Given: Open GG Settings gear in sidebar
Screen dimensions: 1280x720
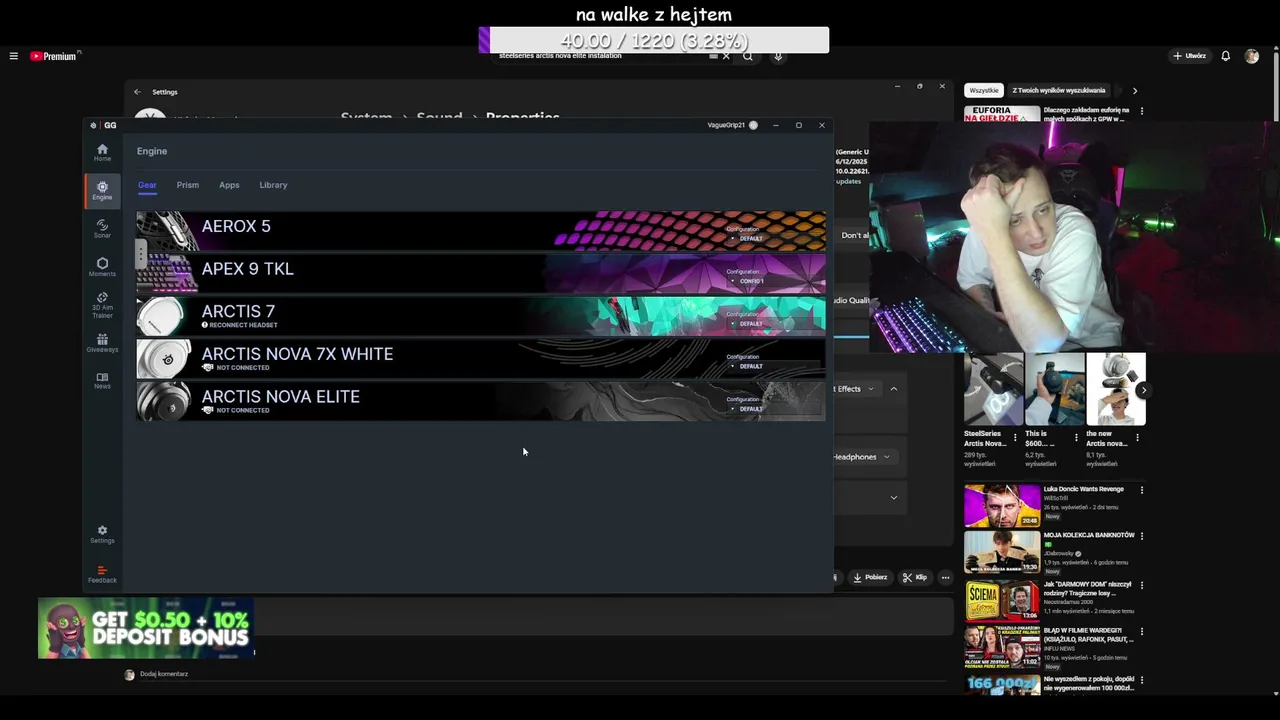Looking at the screenshot, I should 102,534.
